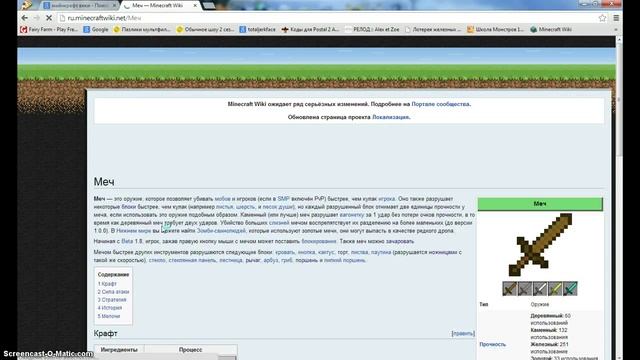This screenshot has height=360, width=640.
Task: Open the Пазлики bookmark
Action: [142, 29]
